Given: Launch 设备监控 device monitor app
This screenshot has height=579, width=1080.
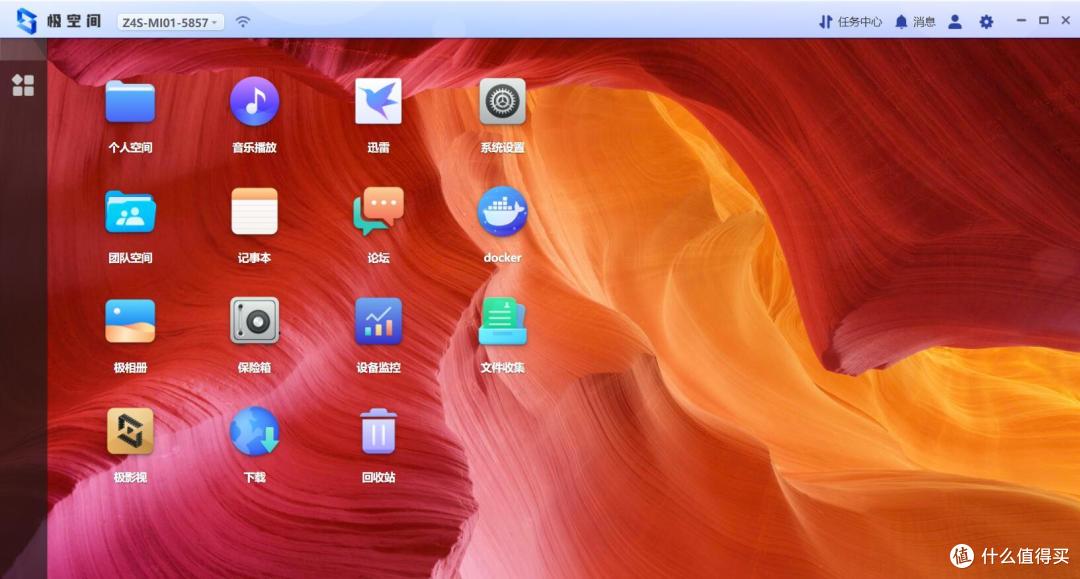Looking at the screenshot, I should (x=378, y=321).
